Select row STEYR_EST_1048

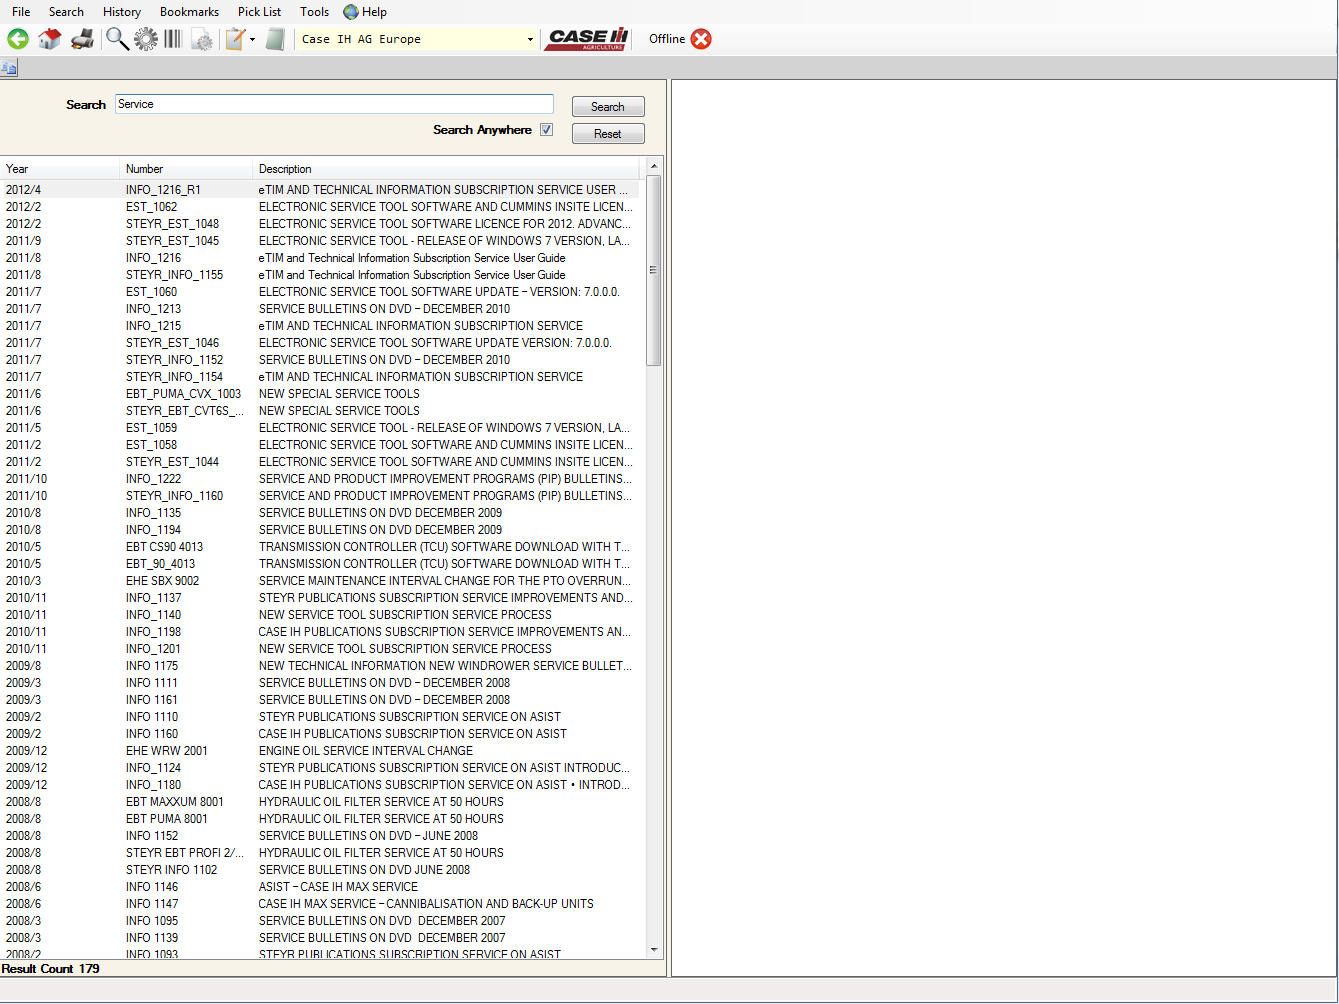[320, 224]
